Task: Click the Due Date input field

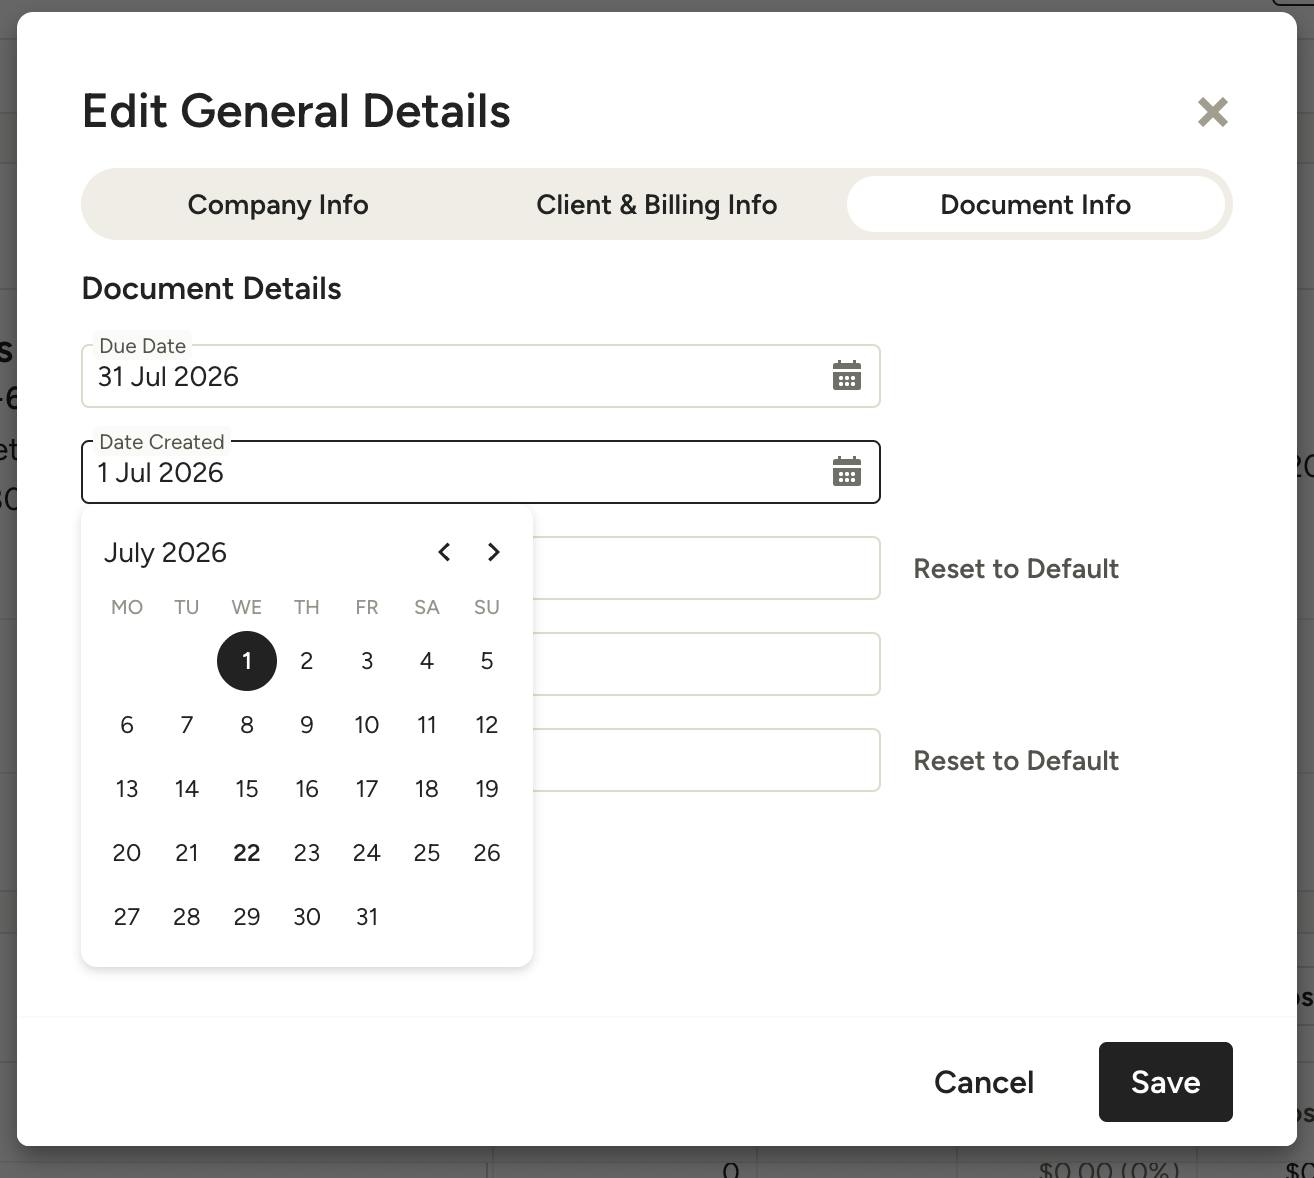Action: [x=481, y=376]
